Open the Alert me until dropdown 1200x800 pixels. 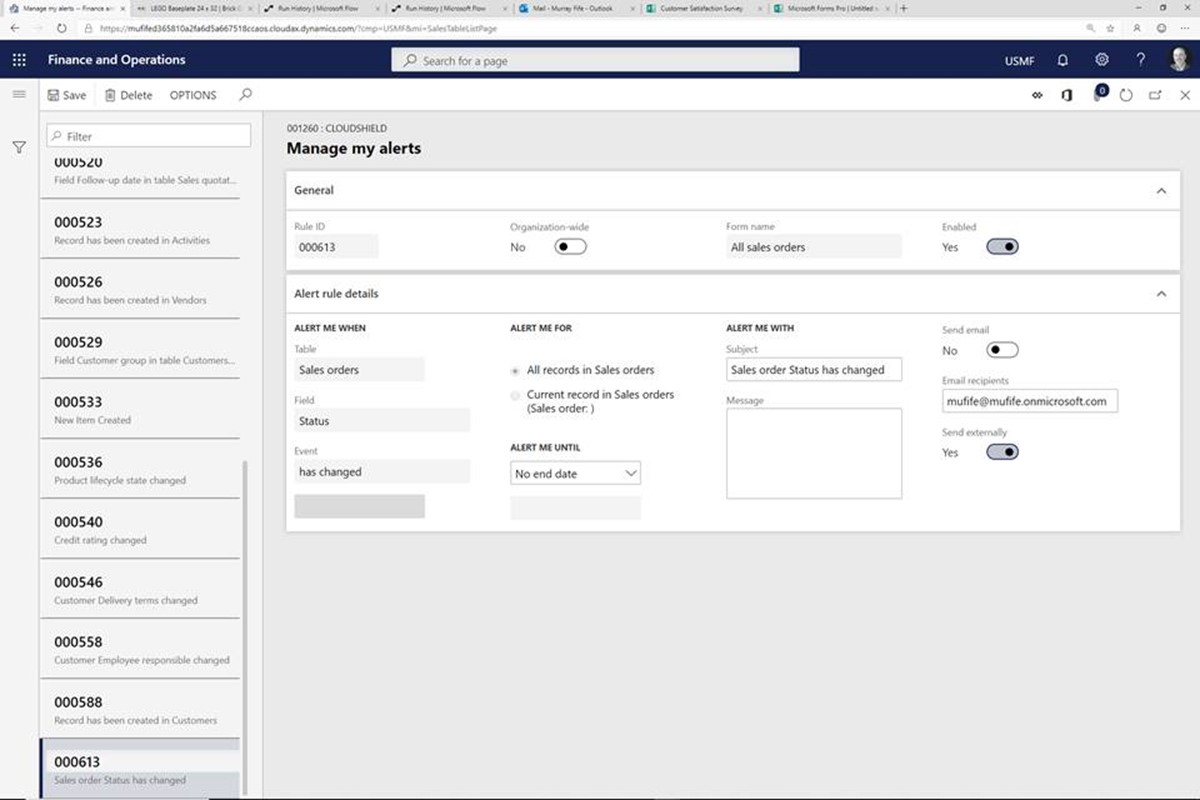coord(575,474)
